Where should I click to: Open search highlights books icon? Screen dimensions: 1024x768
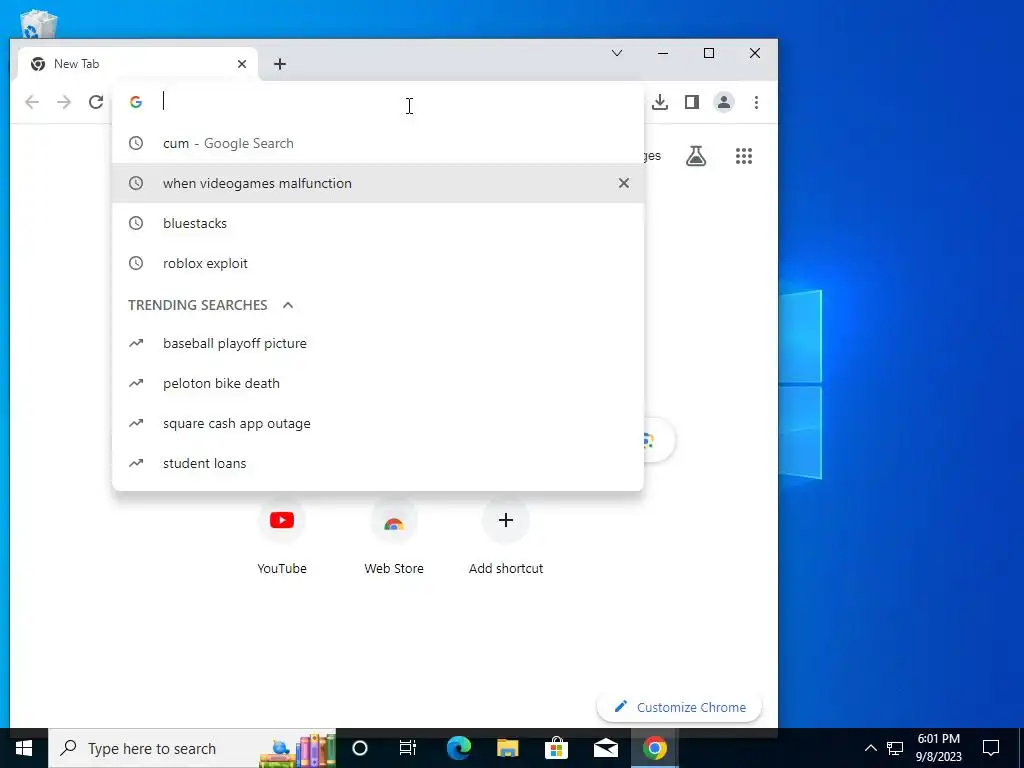[x=298, y=750]
